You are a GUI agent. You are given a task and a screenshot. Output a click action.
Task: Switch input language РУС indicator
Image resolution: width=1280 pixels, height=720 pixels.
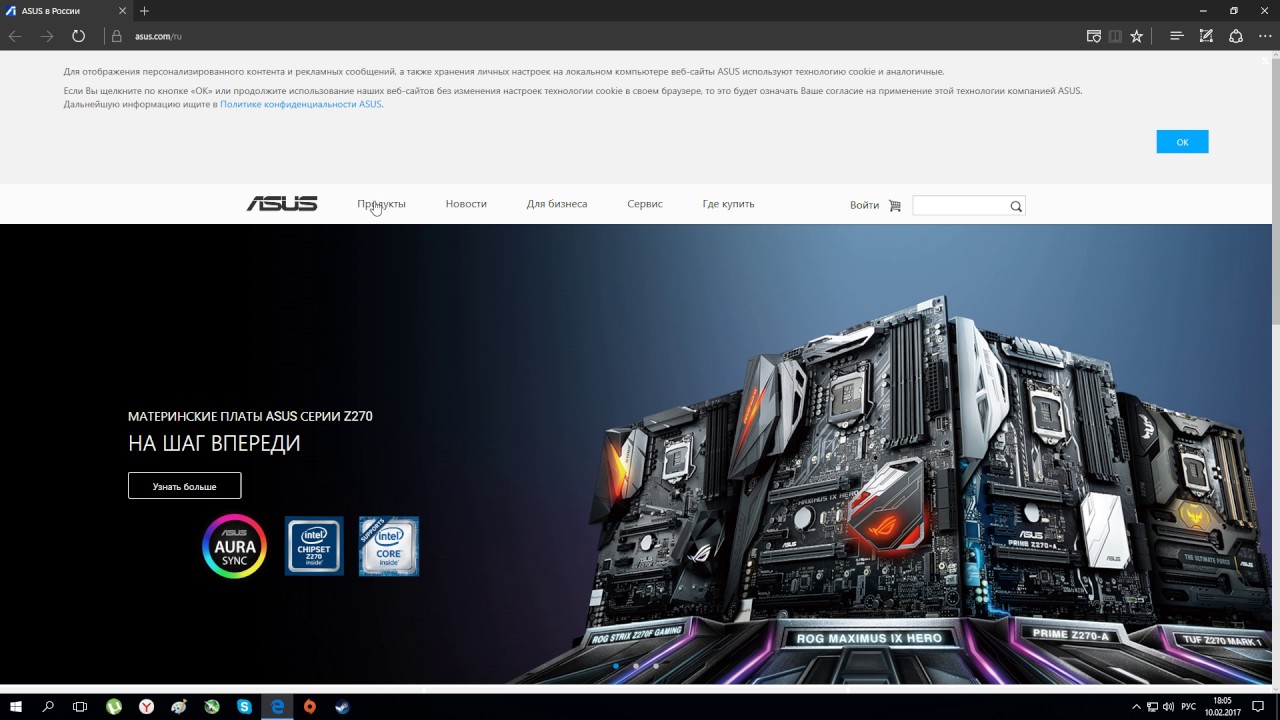tap(1189, 707)
